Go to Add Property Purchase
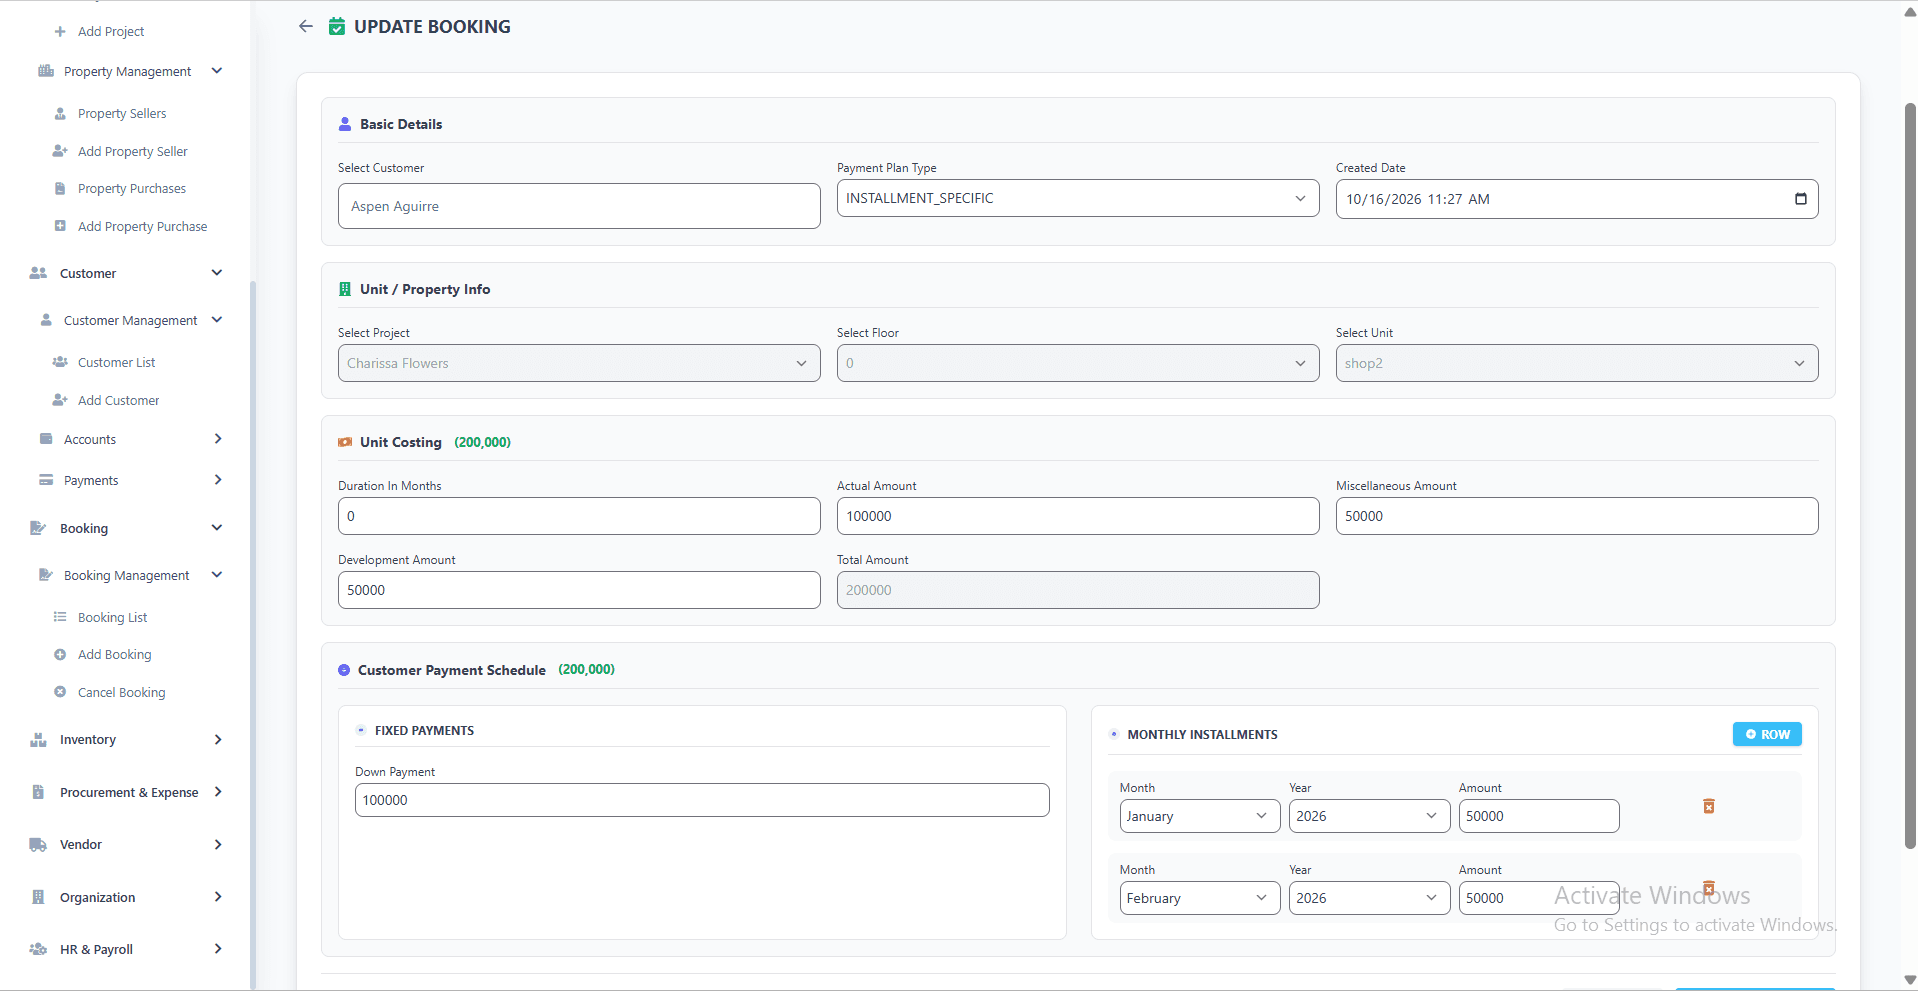1918x991 pixels. point(142,226)
